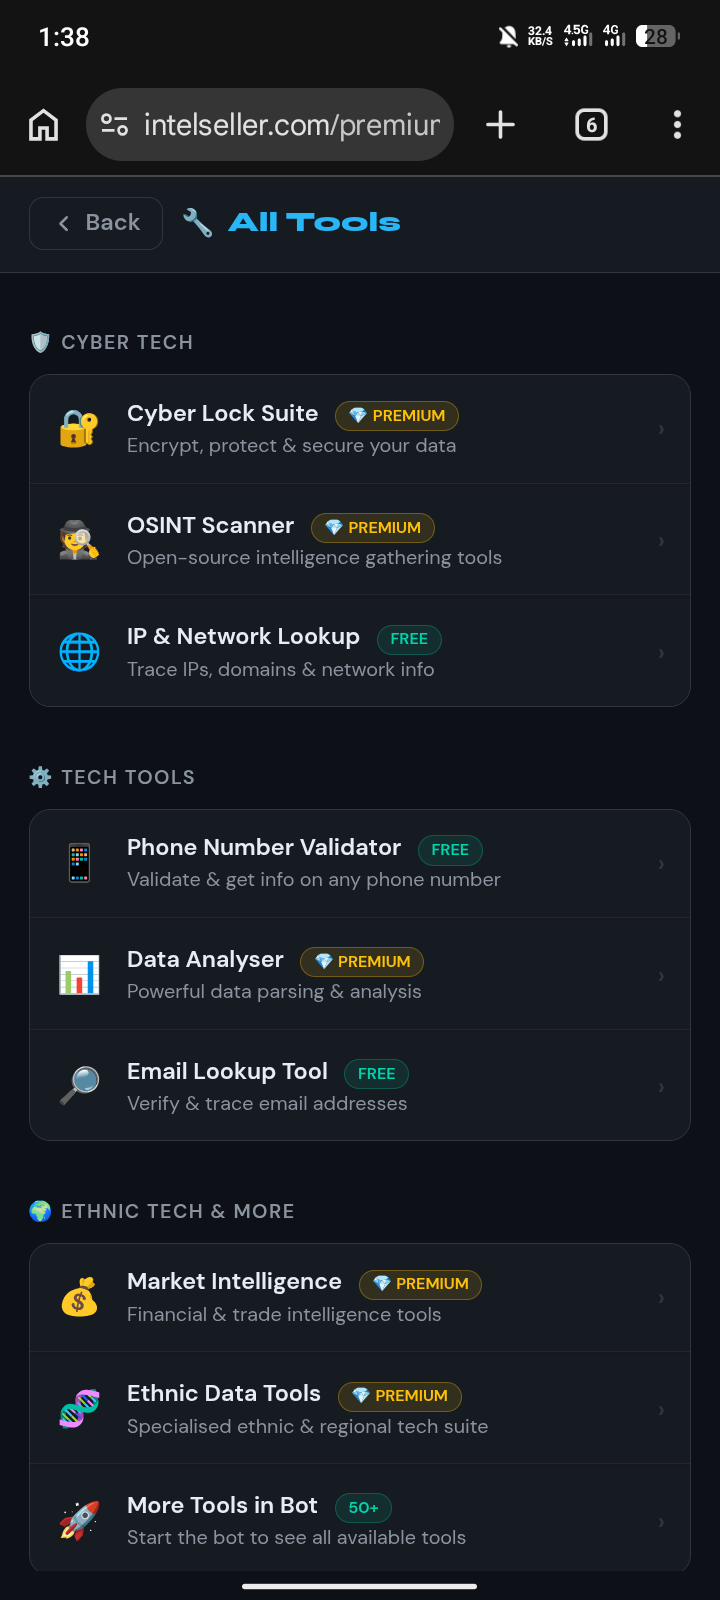Screen dimensions: 720x1600
Task: Tap the OSINT Scanner detective icon
Action: [79, 541]
